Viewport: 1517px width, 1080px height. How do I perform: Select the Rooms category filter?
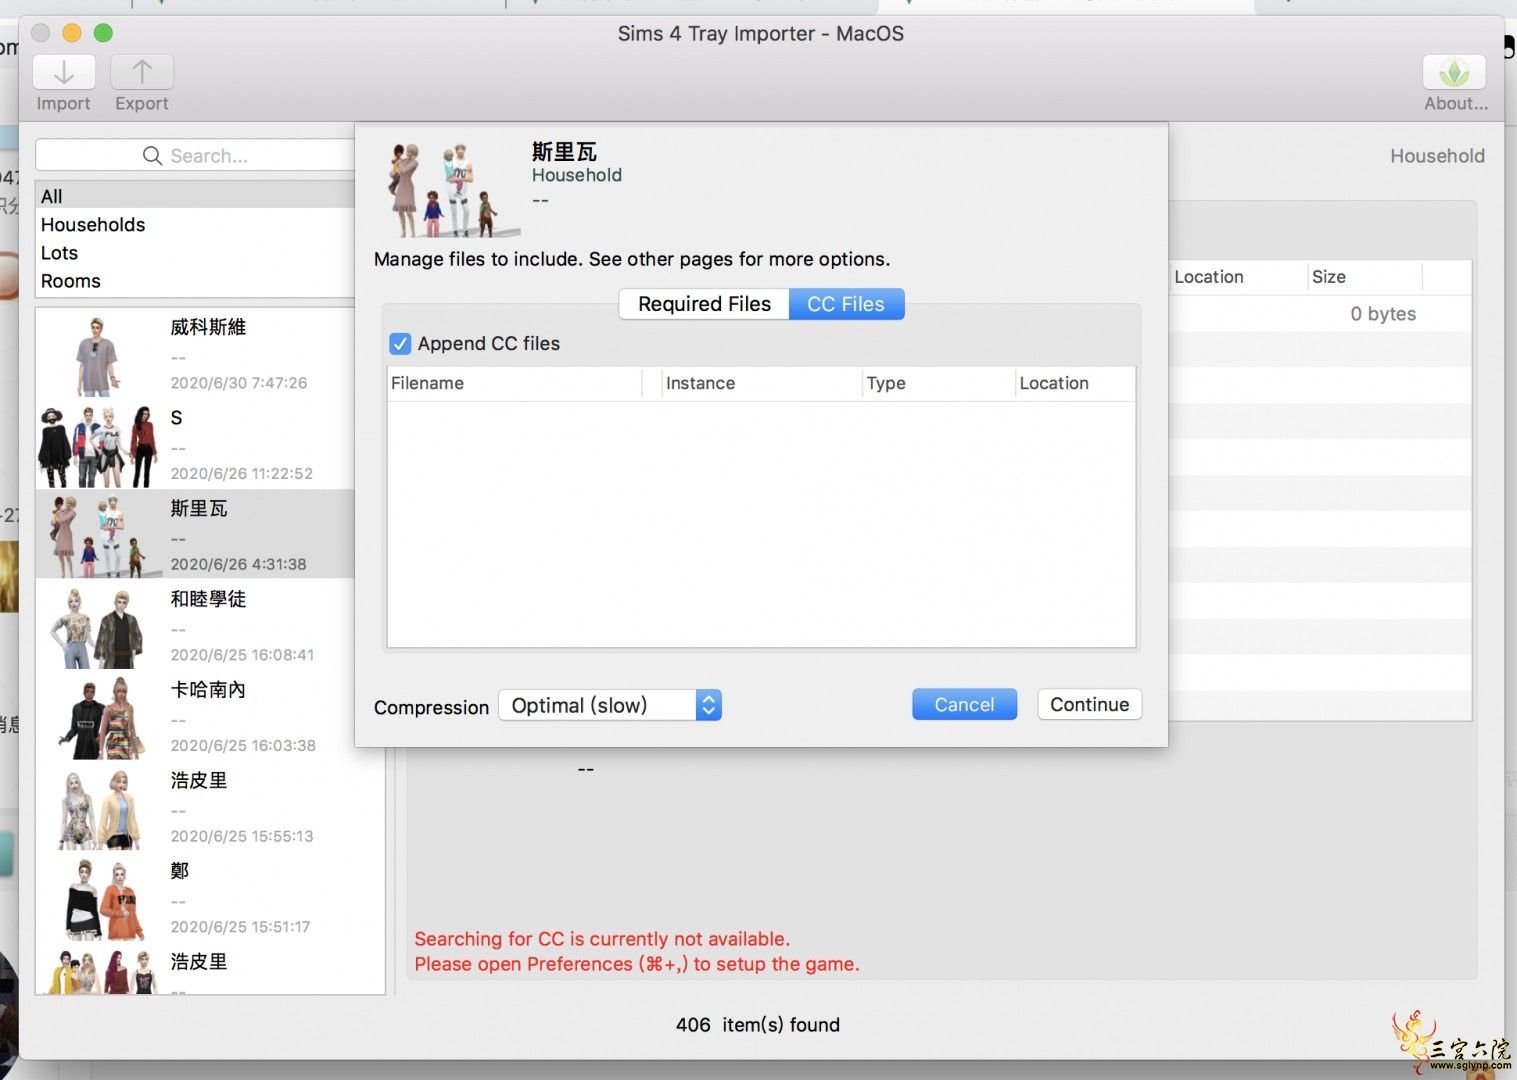195,281
